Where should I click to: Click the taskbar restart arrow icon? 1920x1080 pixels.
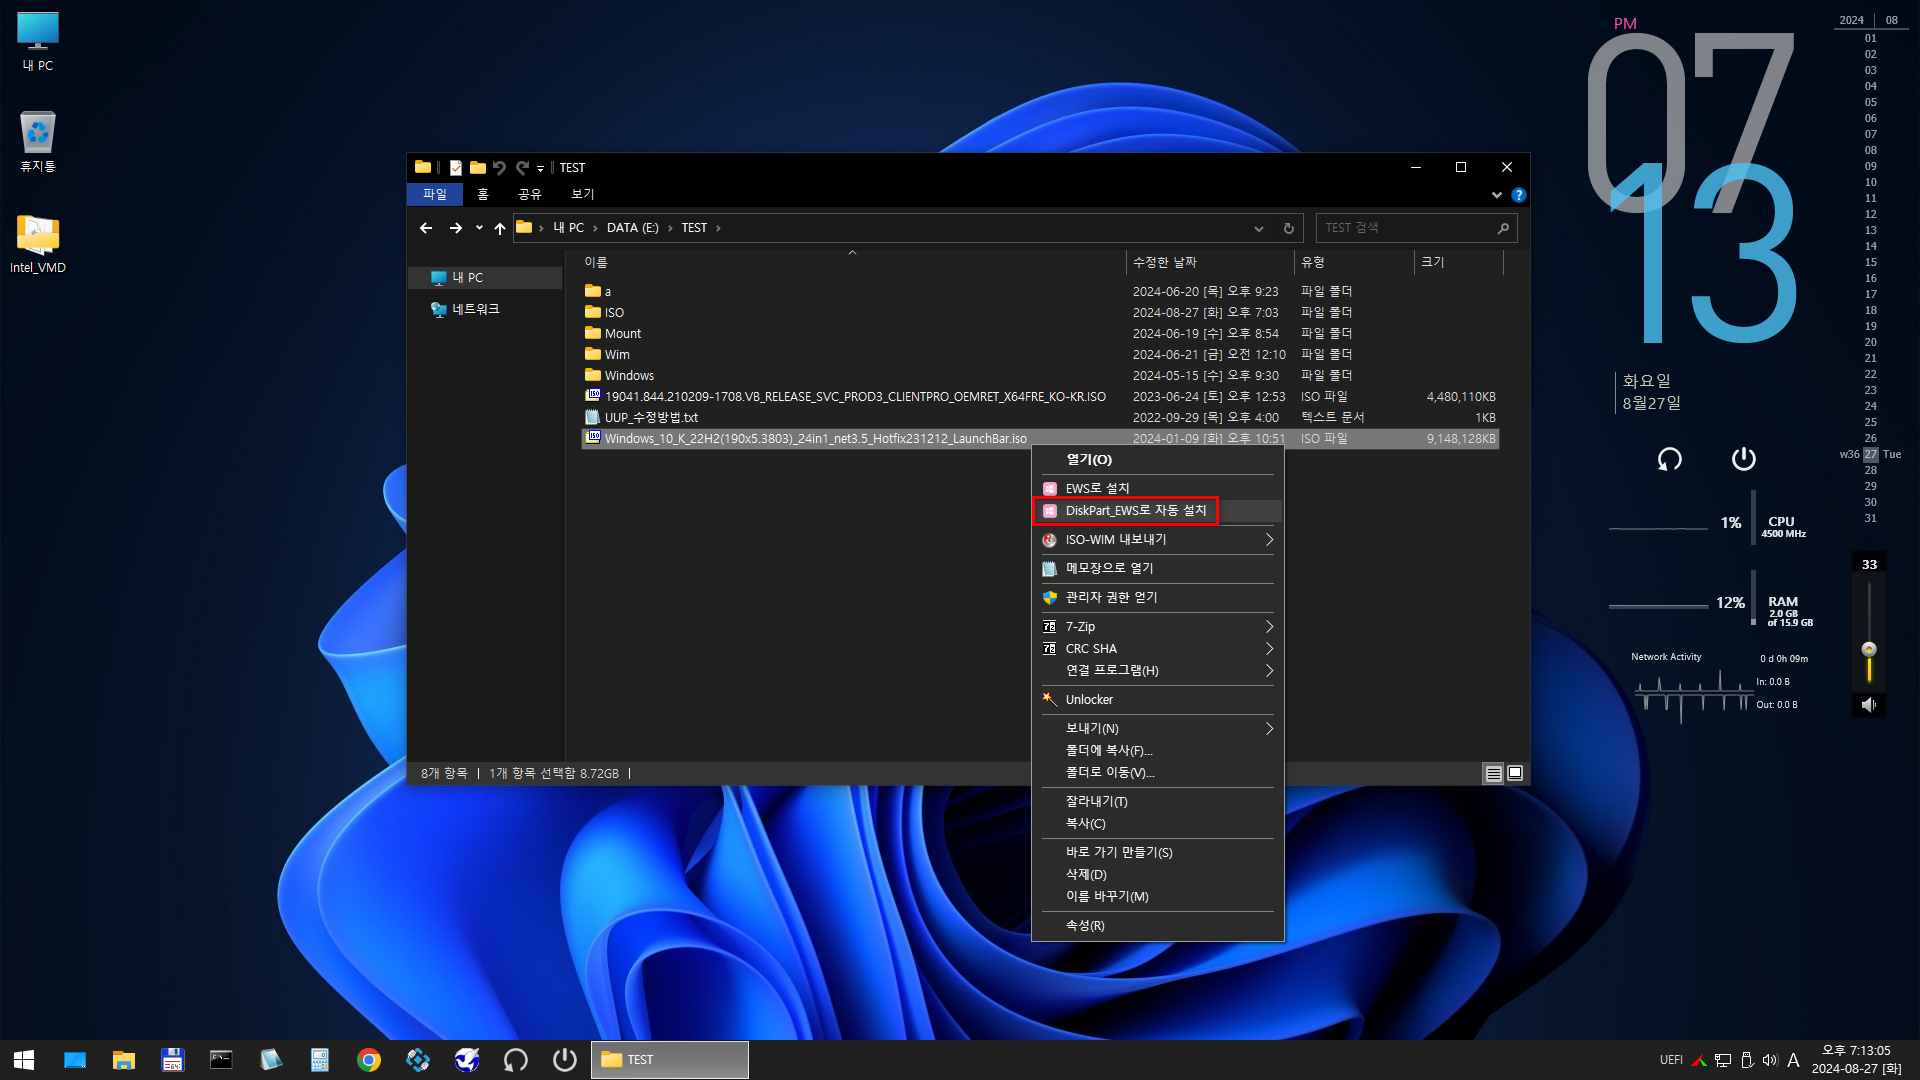pyautogui.click(x=516, y=1060)
